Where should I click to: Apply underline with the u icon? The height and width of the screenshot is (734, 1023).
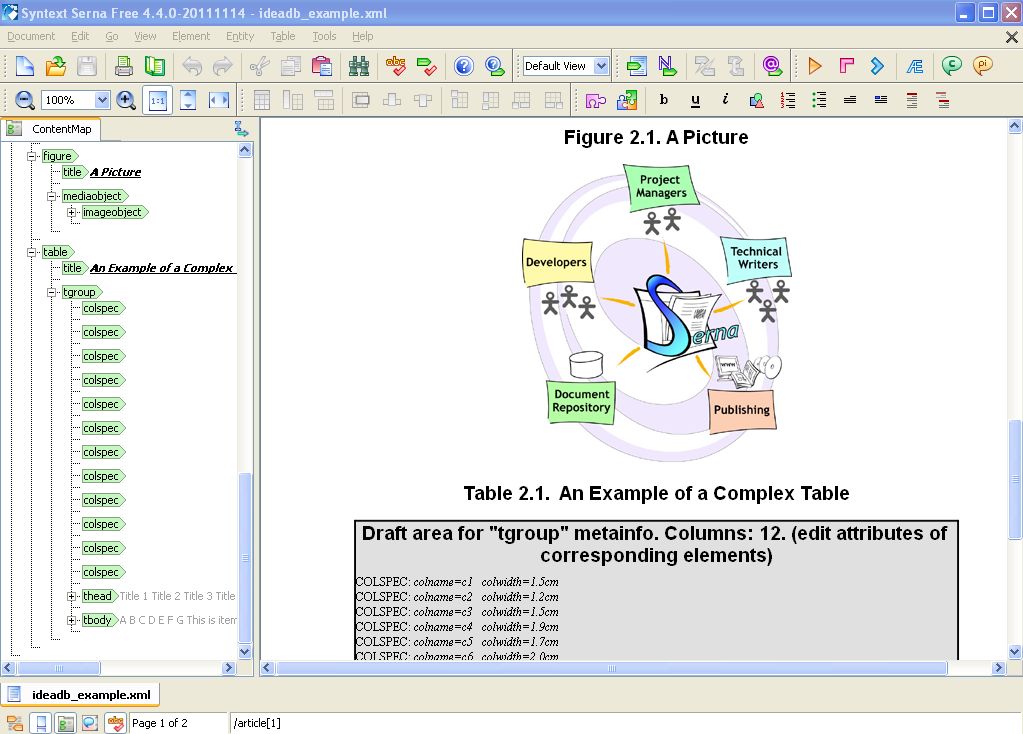[695, 100]
